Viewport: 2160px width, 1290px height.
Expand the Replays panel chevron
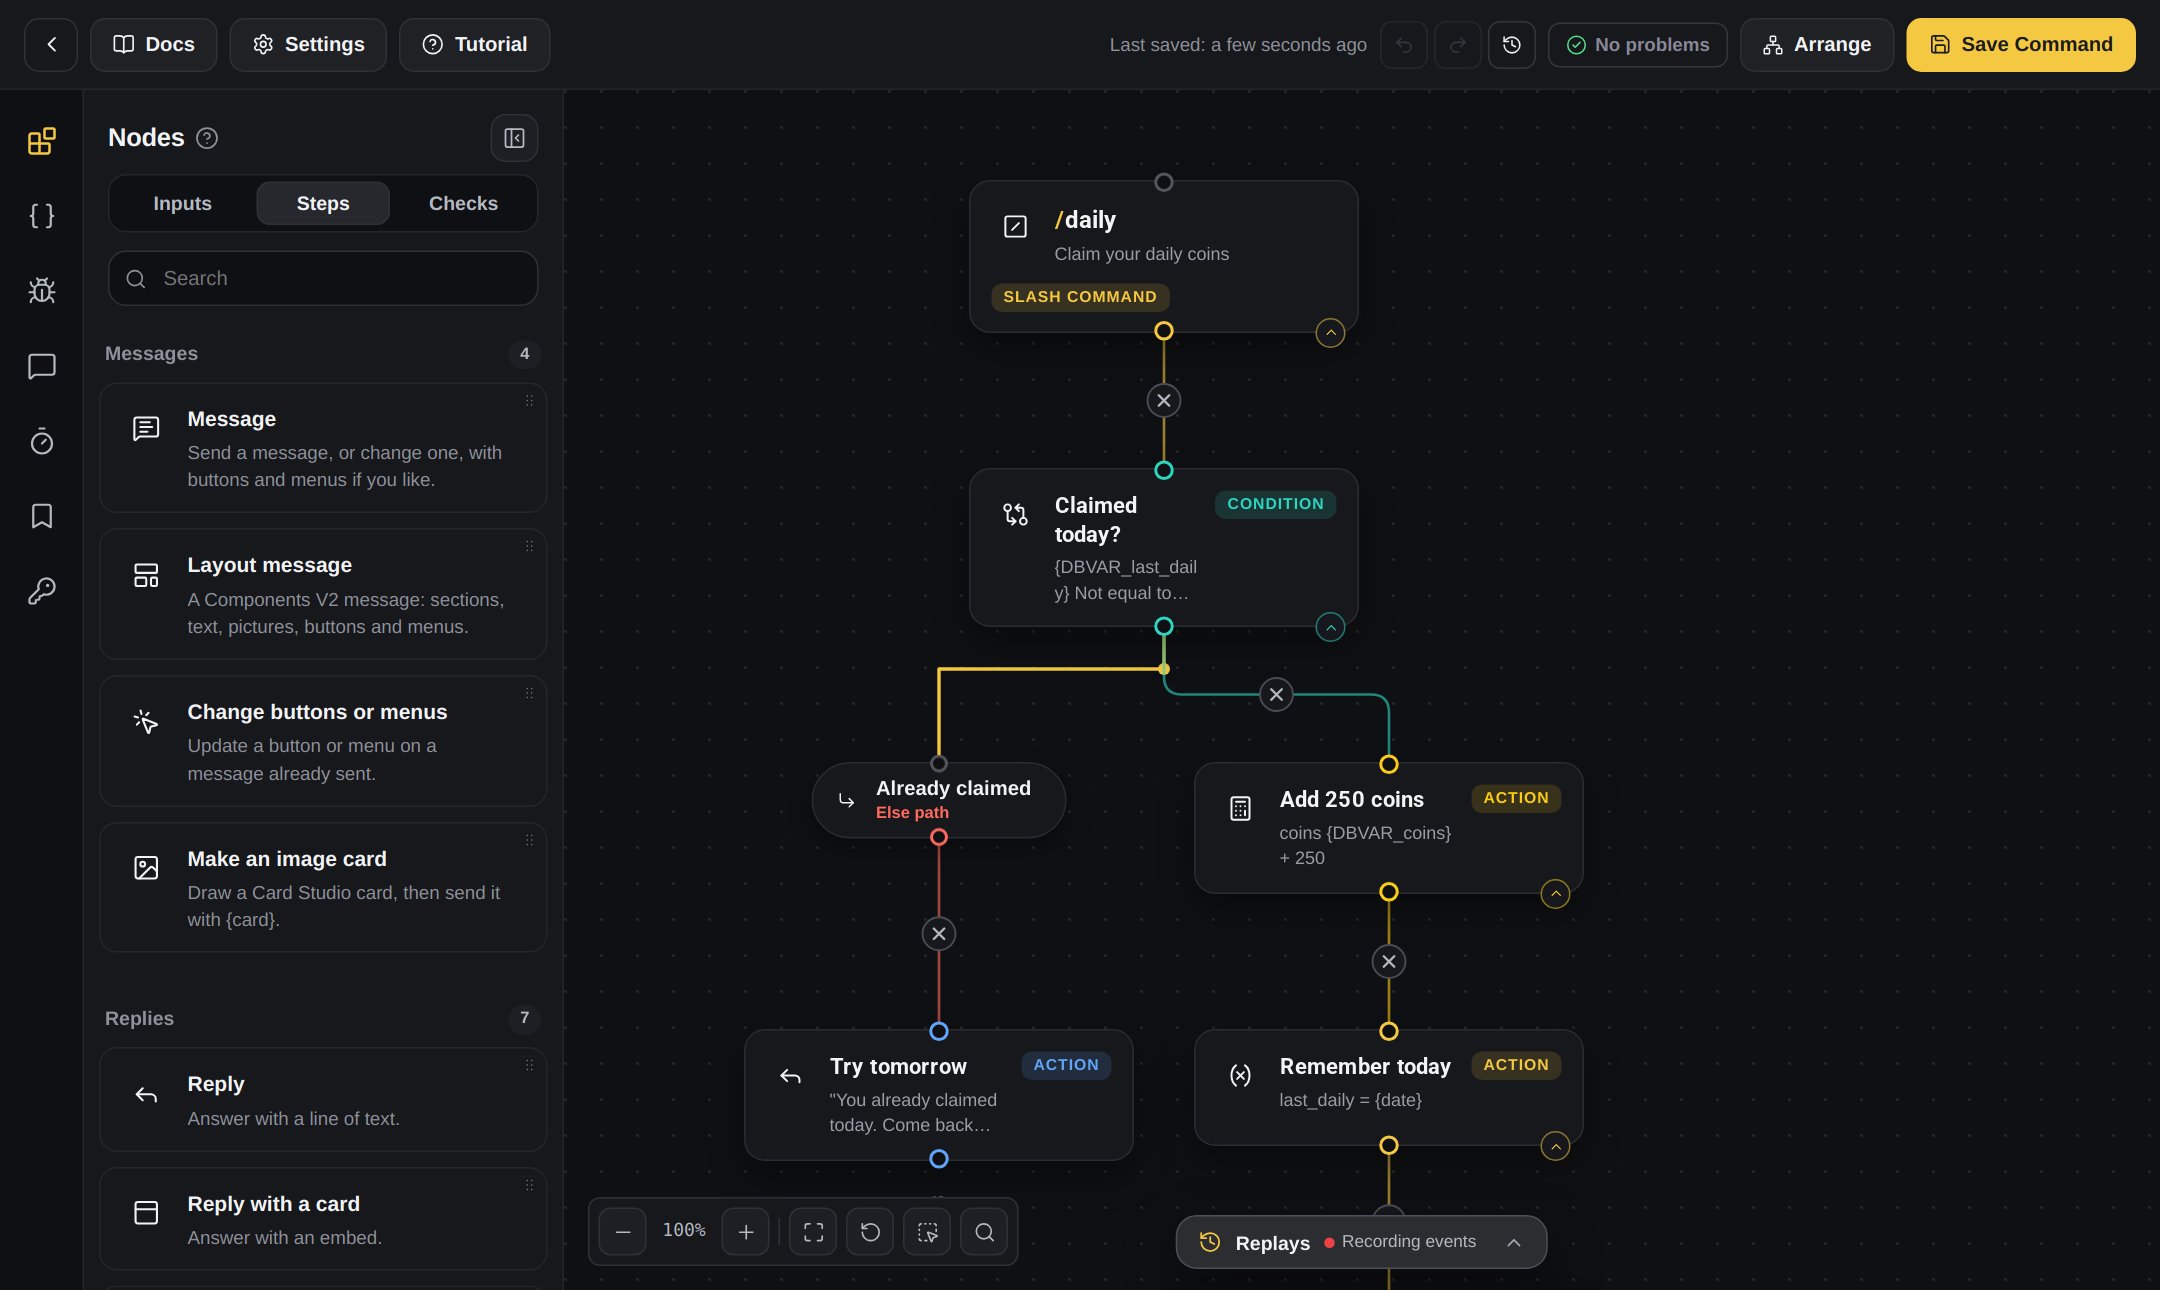1514,1243
